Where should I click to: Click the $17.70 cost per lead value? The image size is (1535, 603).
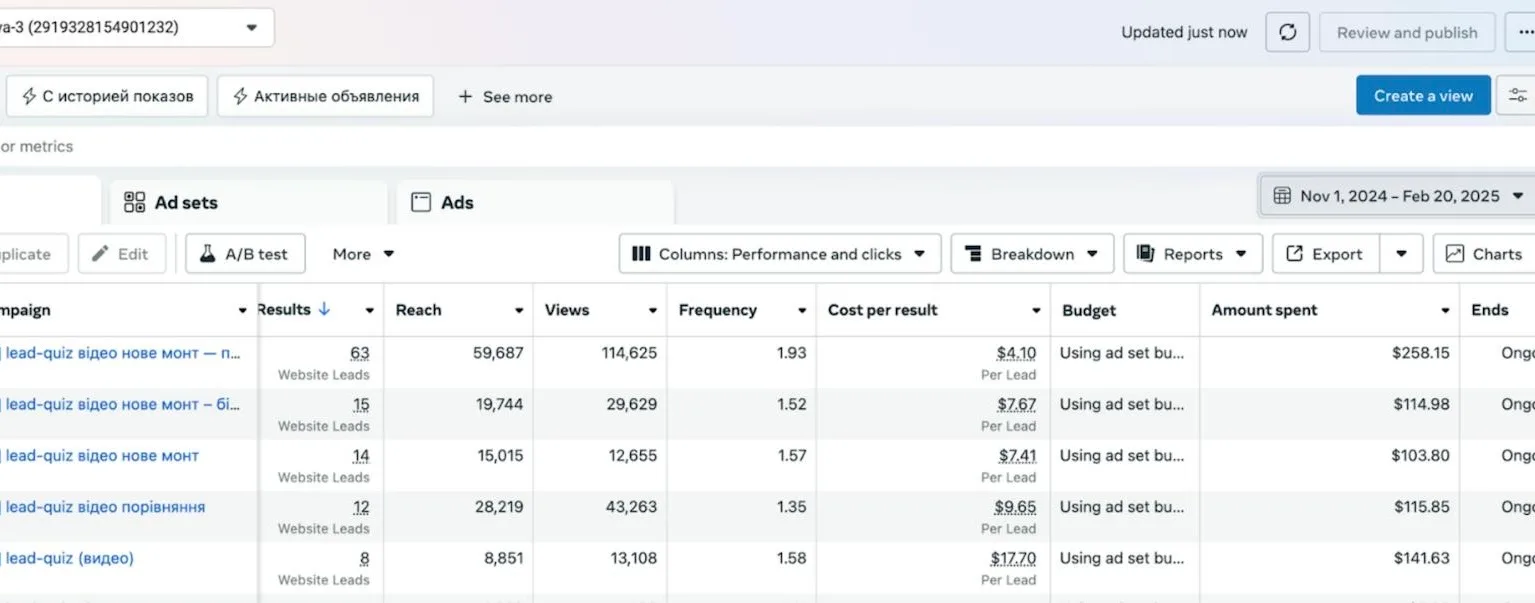[1013, 558]
